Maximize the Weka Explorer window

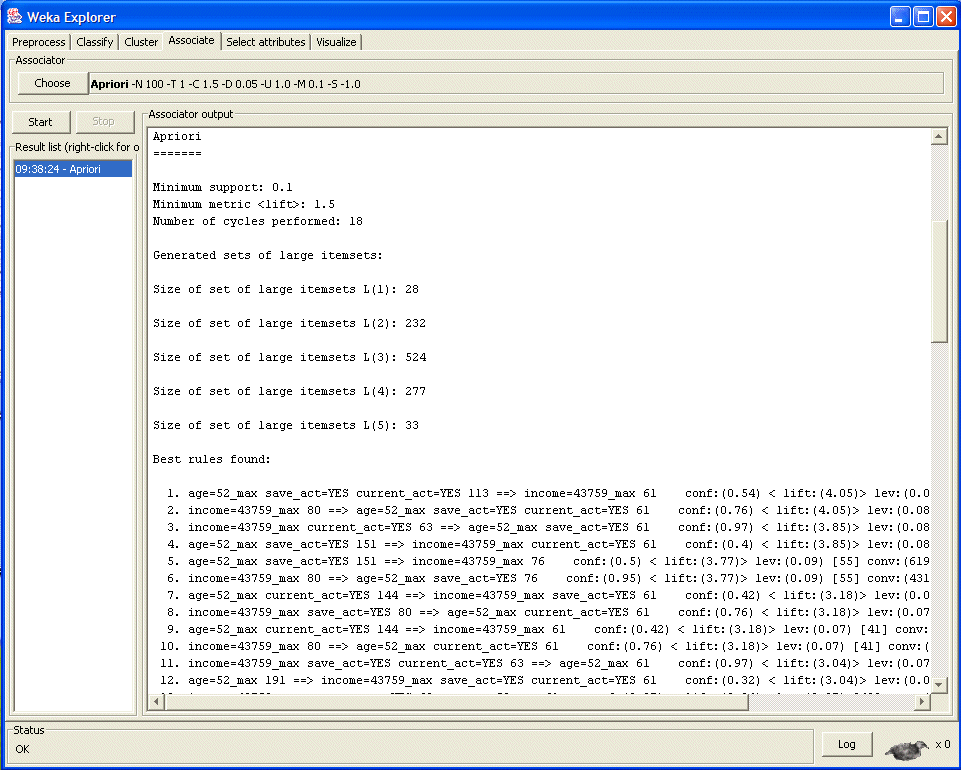[x=922, y=16]
